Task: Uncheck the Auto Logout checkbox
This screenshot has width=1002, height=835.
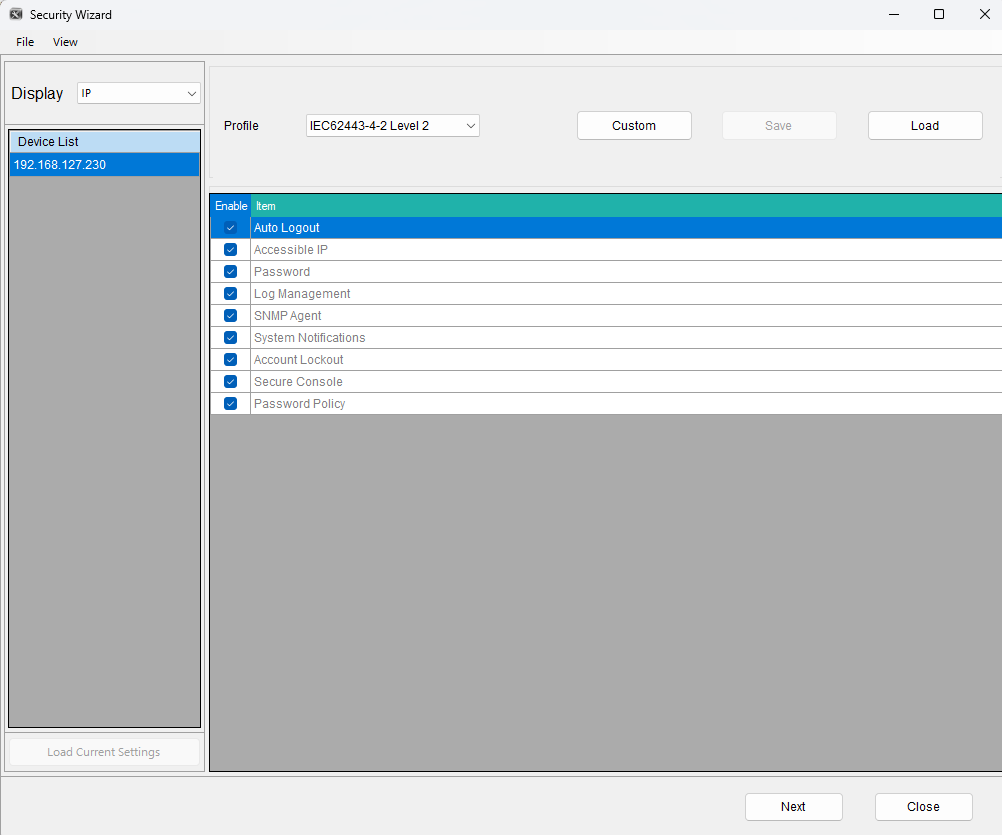Action: pyautogui.click(x=230, y=228)
